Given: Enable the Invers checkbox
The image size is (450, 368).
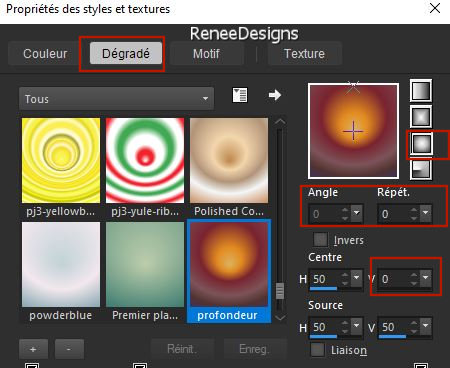Looking at the screenshot, I should (321, 239).
